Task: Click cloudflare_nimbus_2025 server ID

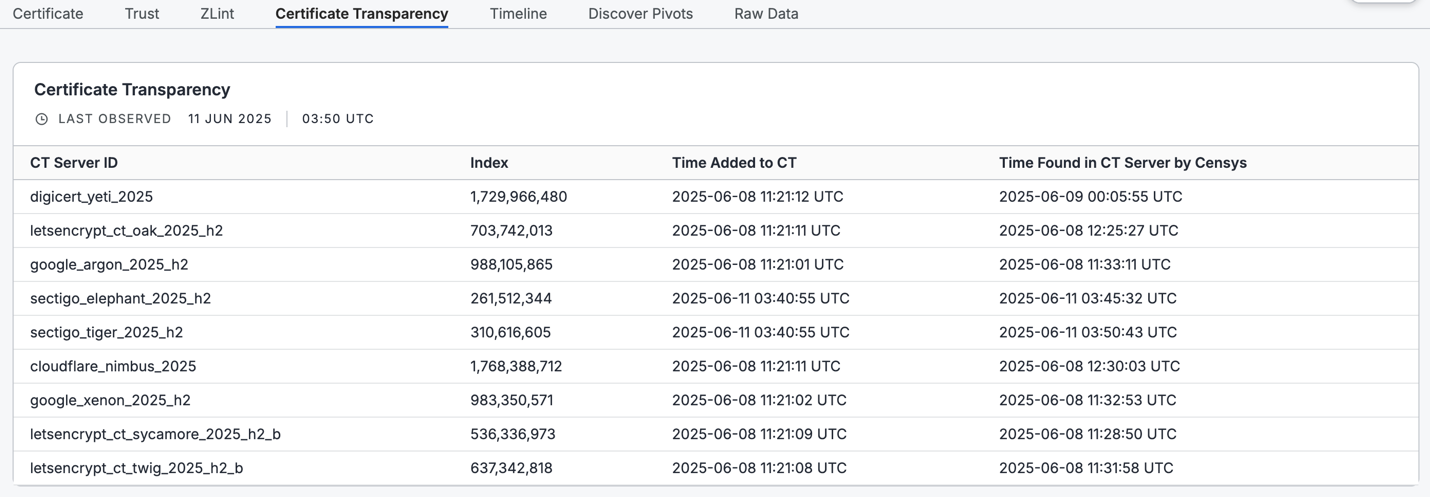Action: pyautogui.click(x=113, y=367)
